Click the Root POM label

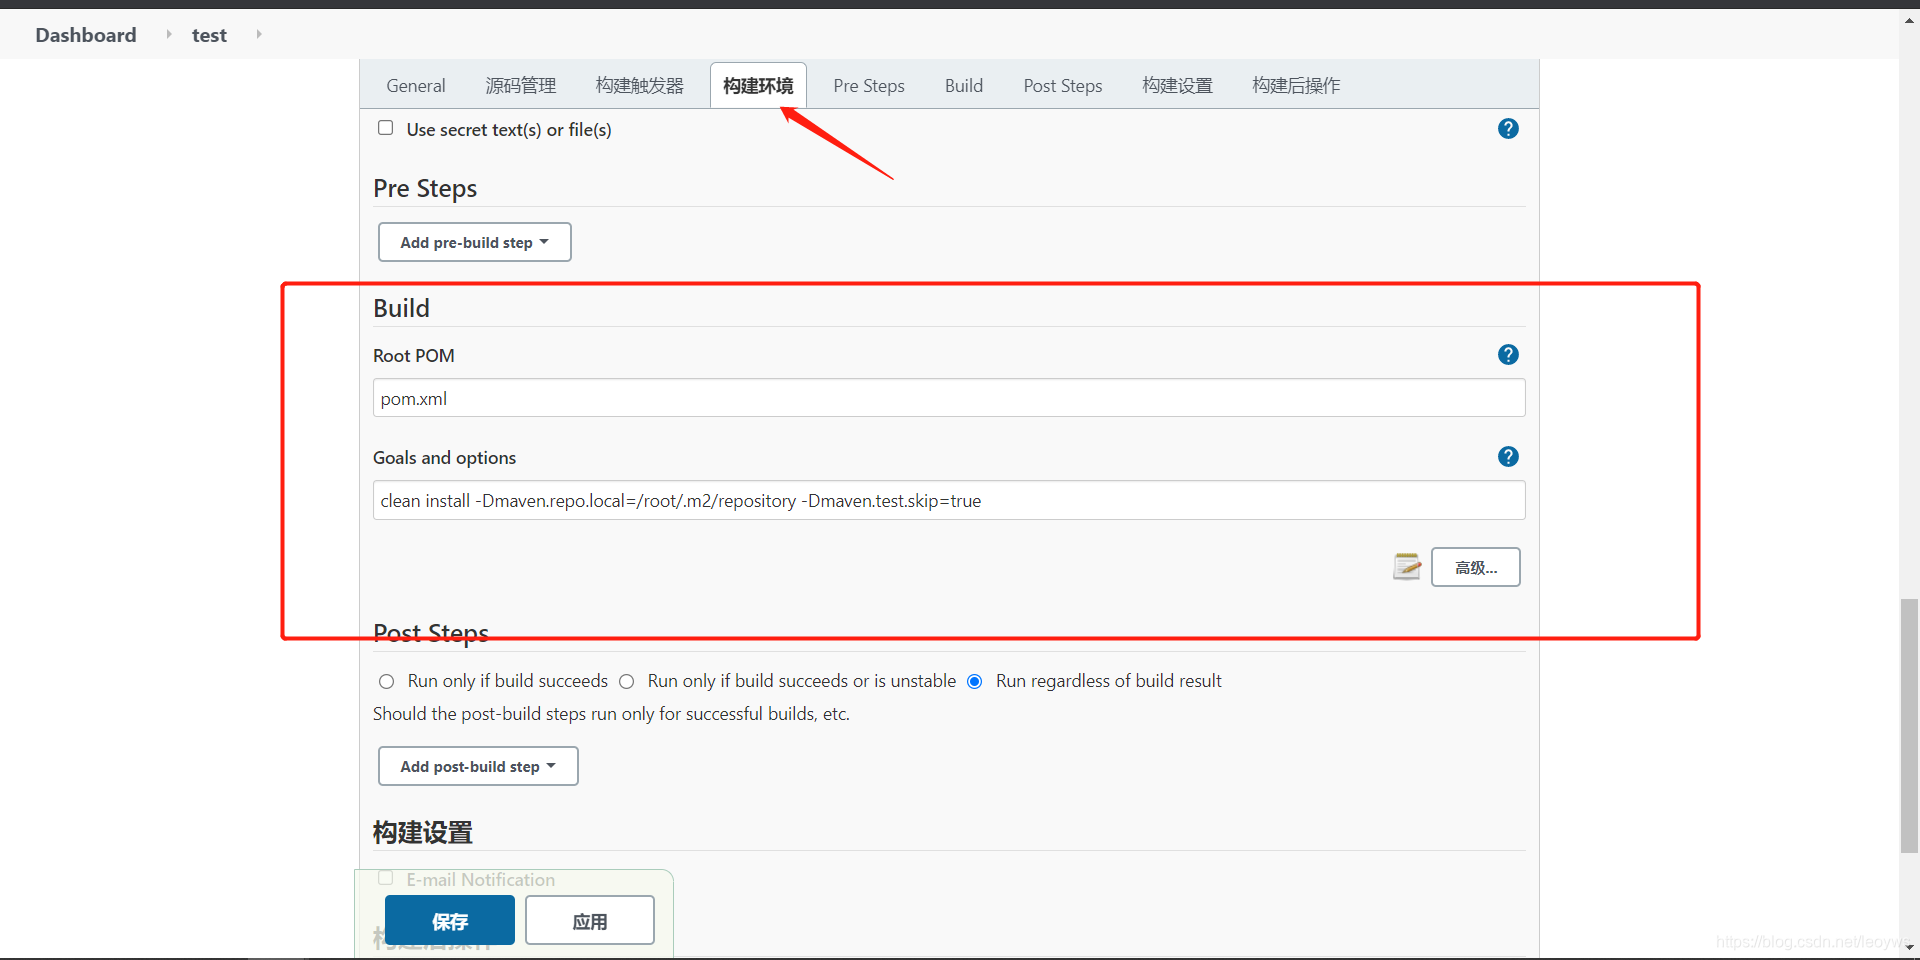click(414, 356)
